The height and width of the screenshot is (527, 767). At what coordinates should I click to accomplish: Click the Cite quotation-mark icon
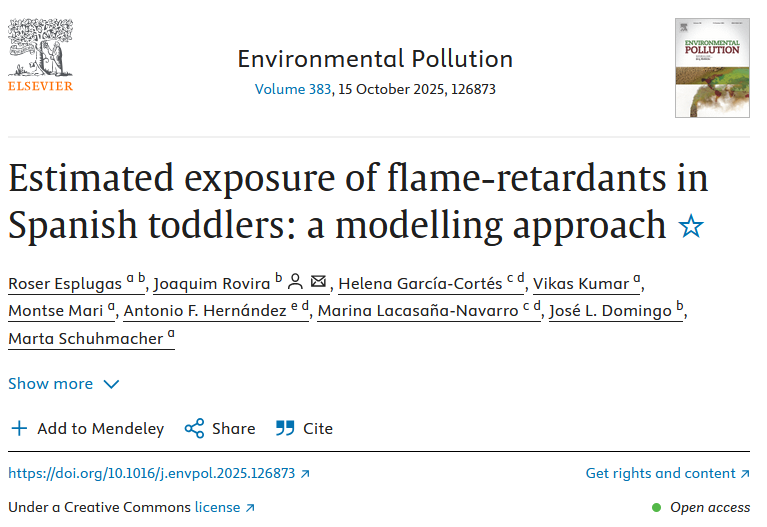(x=285, y=428)
